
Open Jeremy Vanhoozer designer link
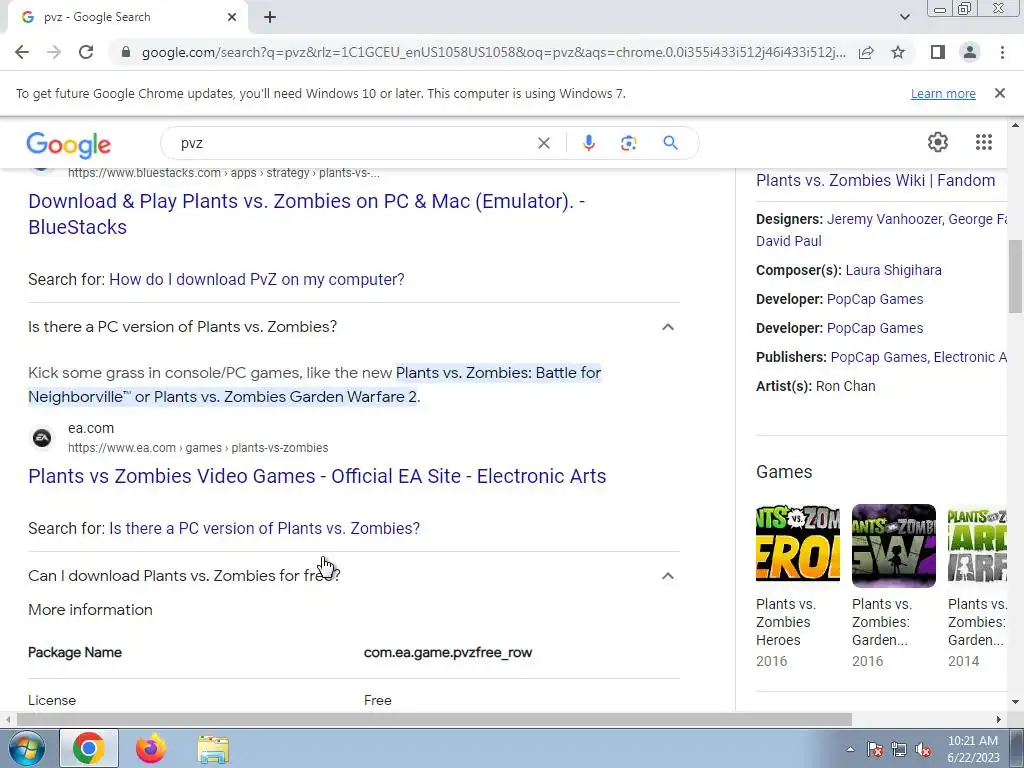(885, 219)
